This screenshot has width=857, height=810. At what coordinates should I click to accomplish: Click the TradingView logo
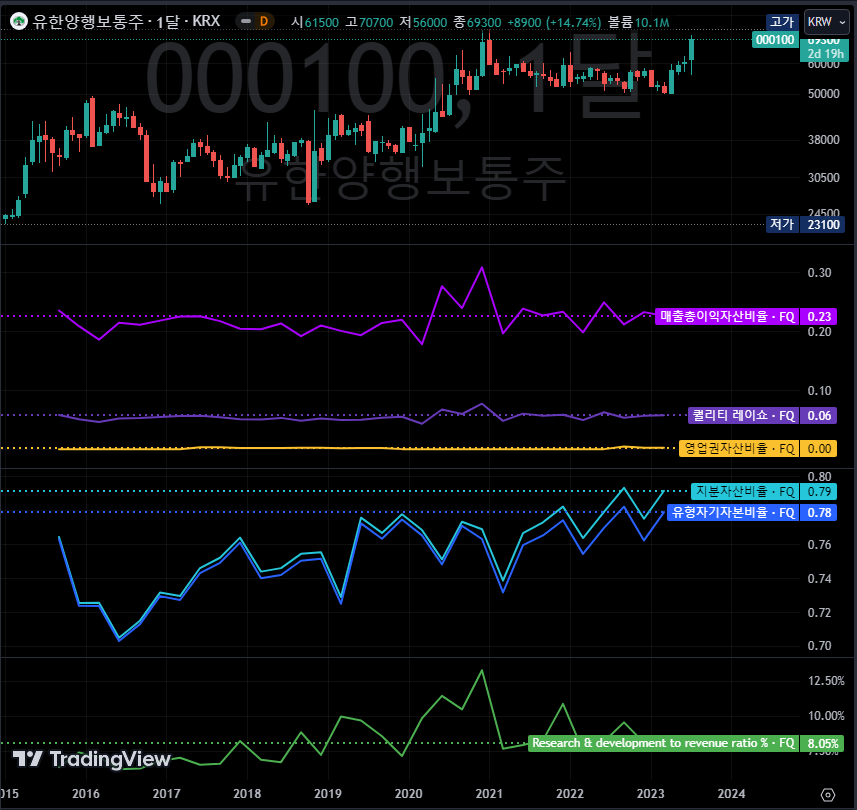[91, 759]
